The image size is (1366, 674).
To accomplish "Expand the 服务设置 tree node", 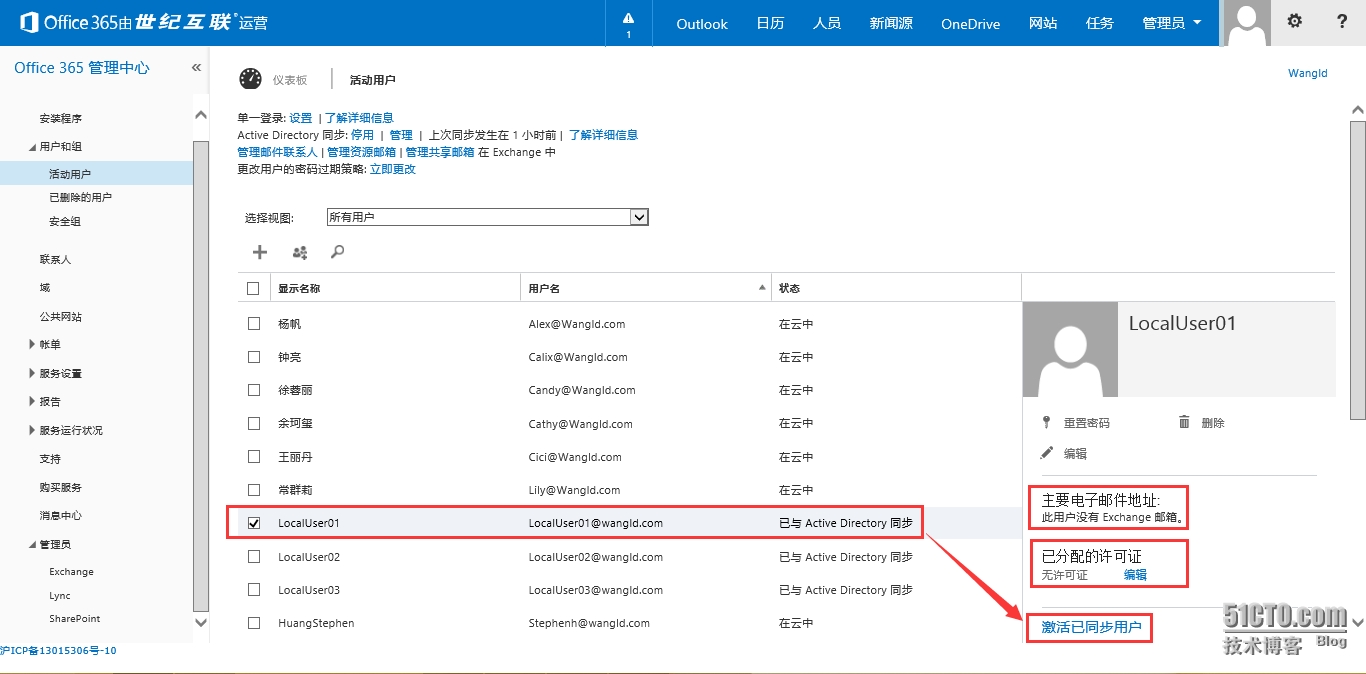I will (33, 373).
